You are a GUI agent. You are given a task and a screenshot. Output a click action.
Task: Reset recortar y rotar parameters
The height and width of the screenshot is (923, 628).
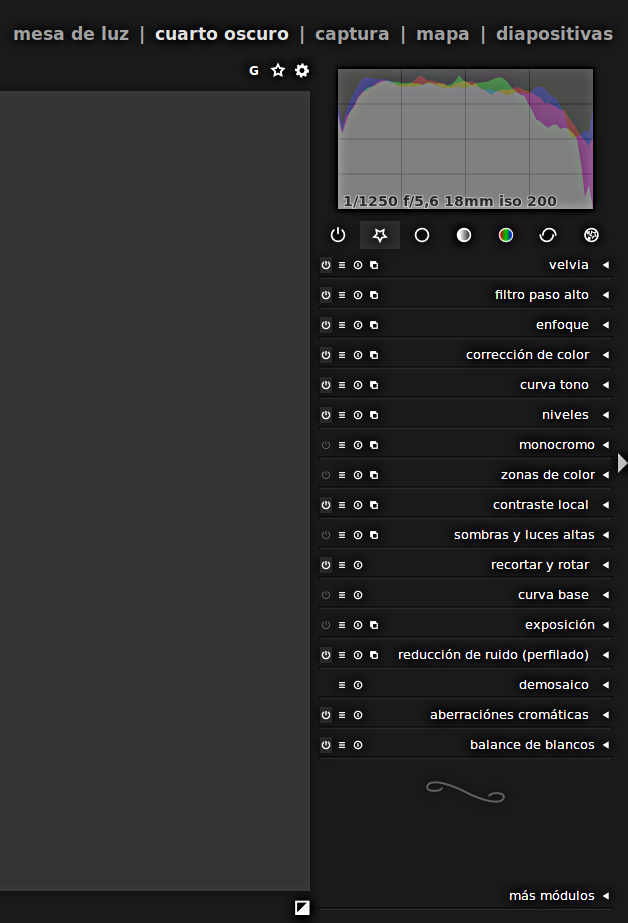coord(358,565)
